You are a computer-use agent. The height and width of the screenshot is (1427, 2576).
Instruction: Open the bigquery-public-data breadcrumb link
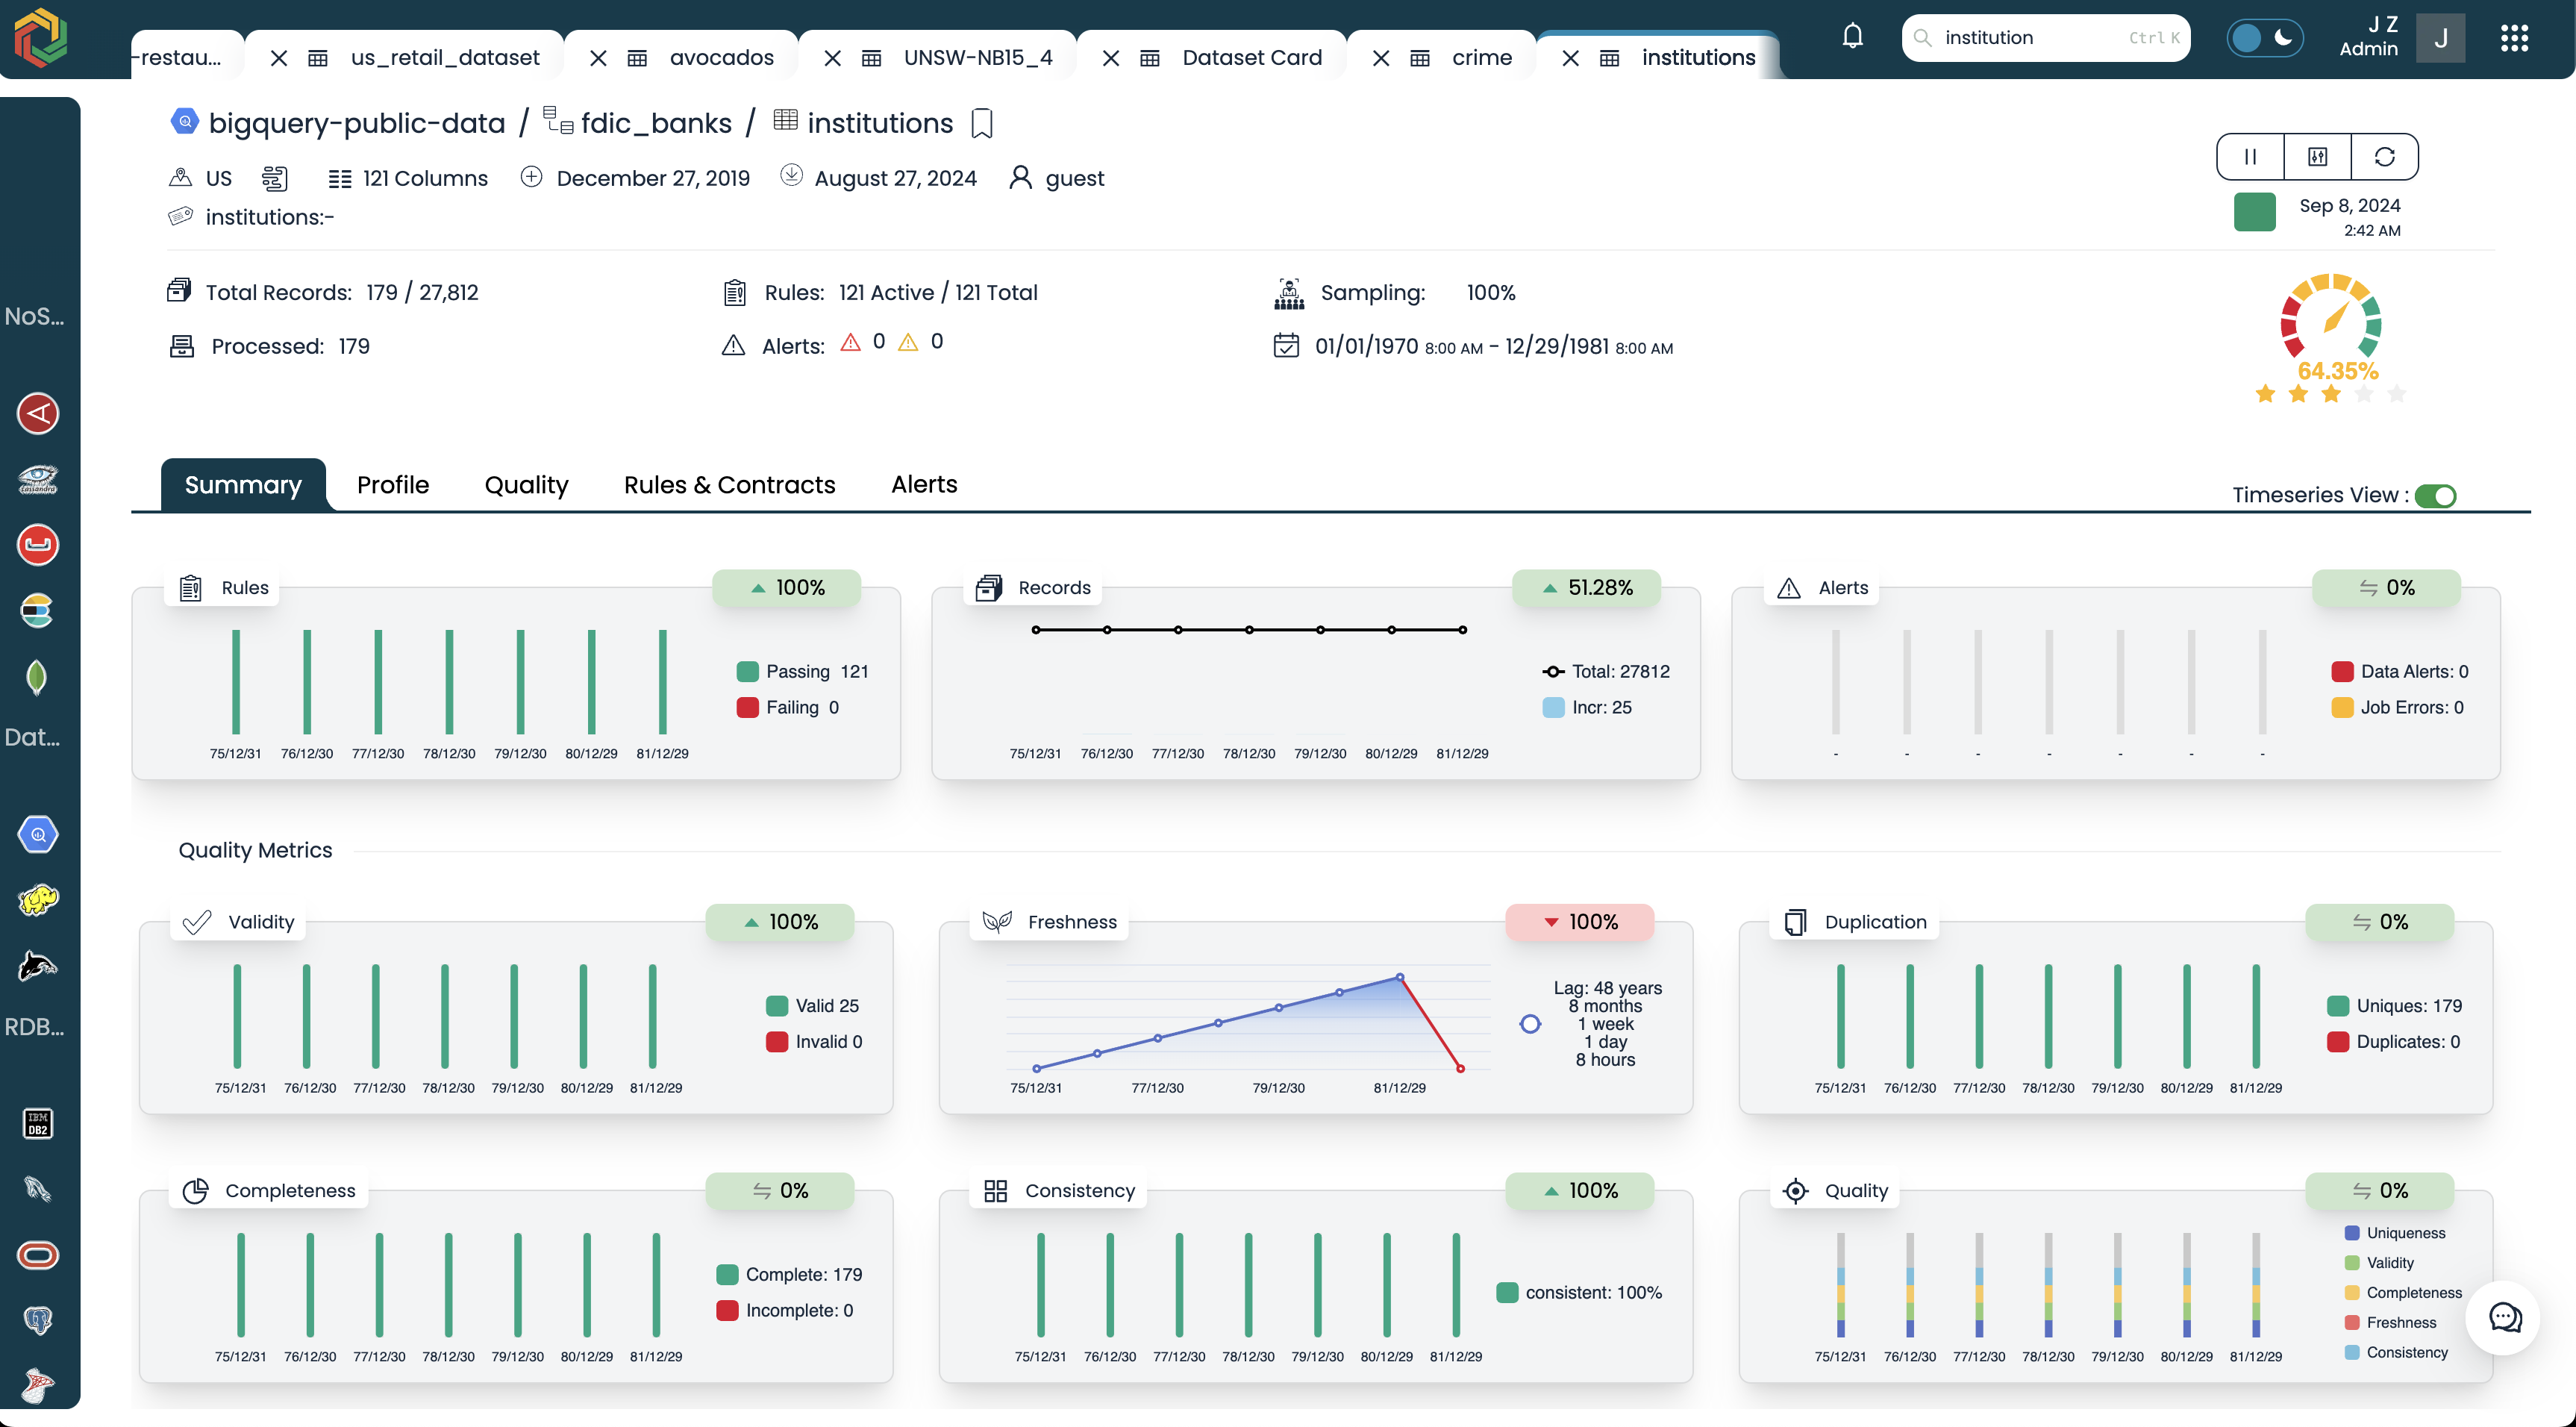(356, 123)
